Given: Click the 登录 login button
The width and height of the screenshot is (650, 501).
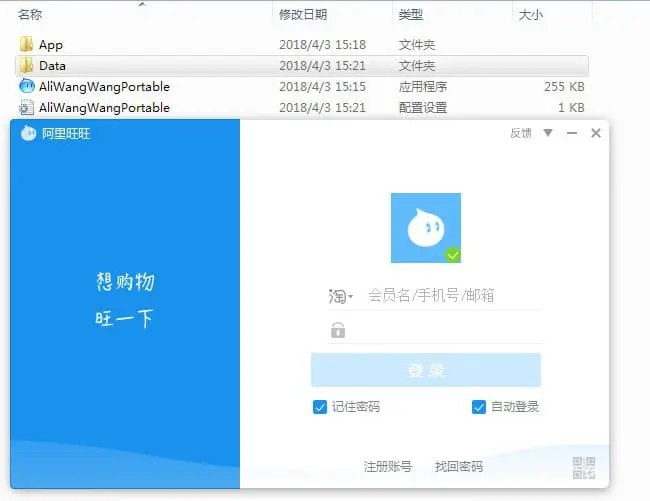Looking at the screenshot, I should click(426, 370).
